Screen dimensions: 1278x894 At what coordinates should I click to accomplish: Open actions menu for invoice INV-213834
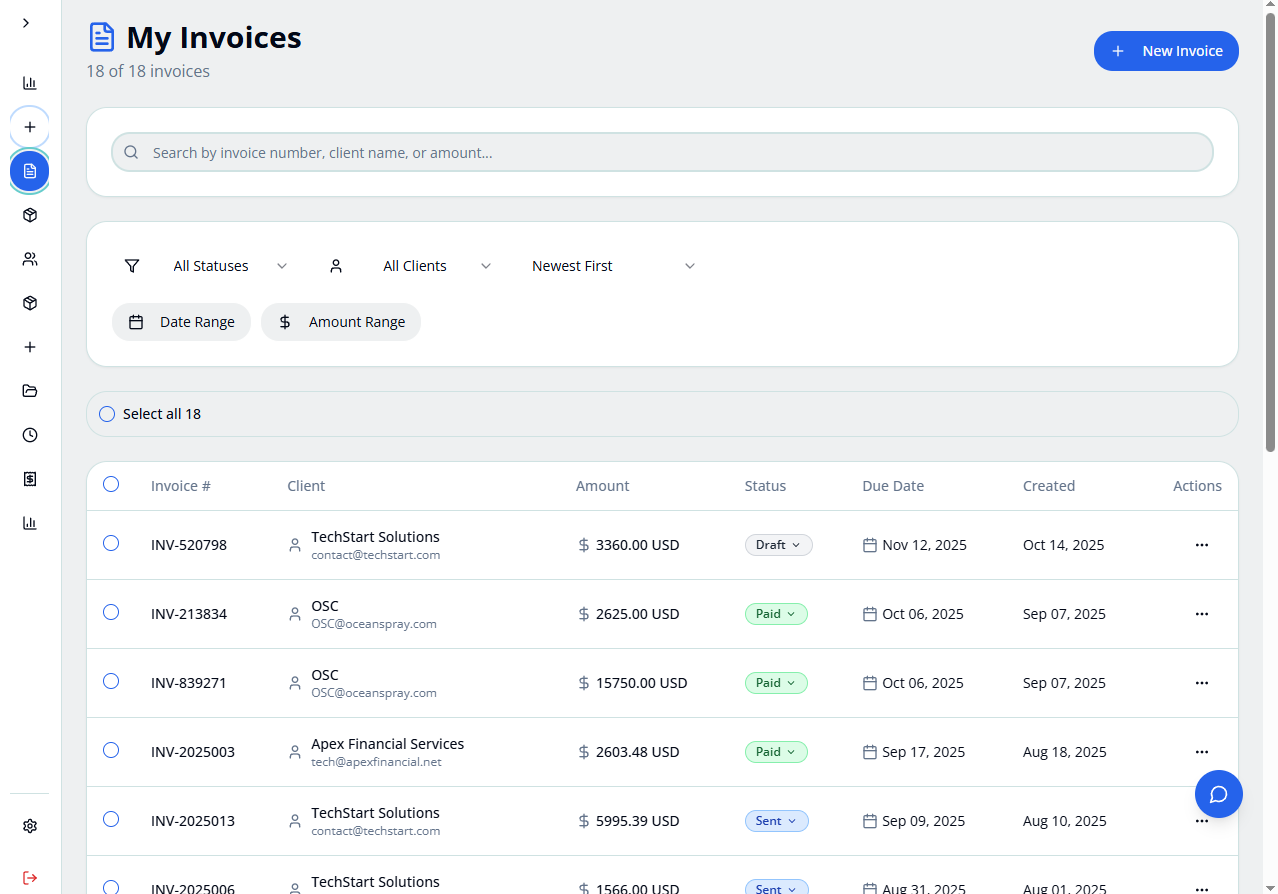click(1201, 613)
